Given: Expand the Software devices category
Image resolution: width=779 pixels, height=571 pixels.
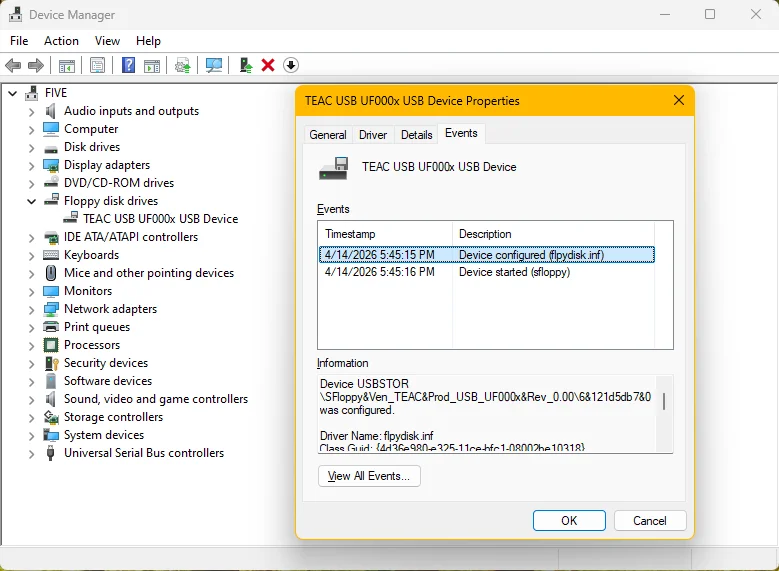Looking at the screenshot, I should pyautogui.click(x=31, y=382).
